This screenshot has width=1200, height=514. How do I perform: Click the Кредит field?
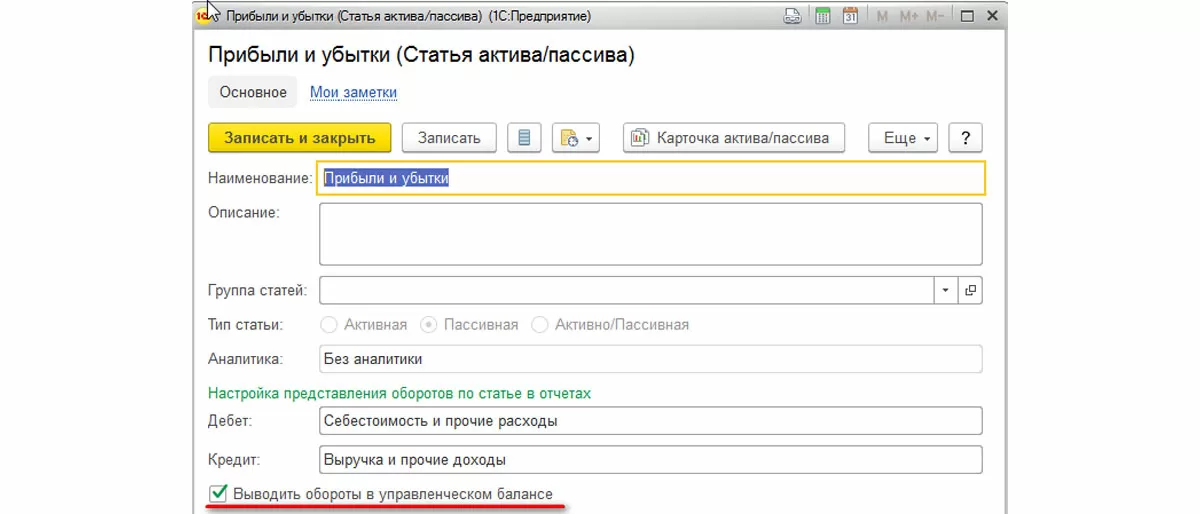point(651,460)
